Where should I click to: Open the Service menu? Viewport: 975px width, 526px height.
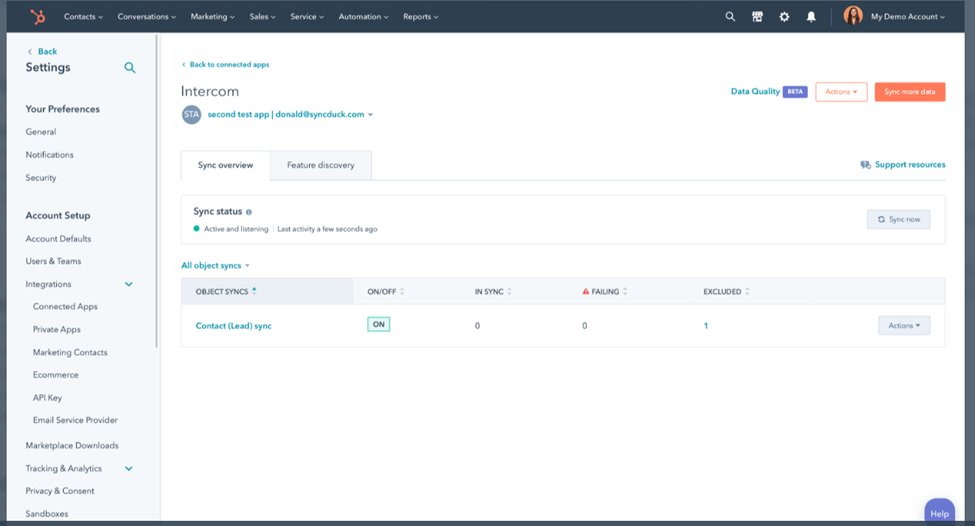(307, 17)
